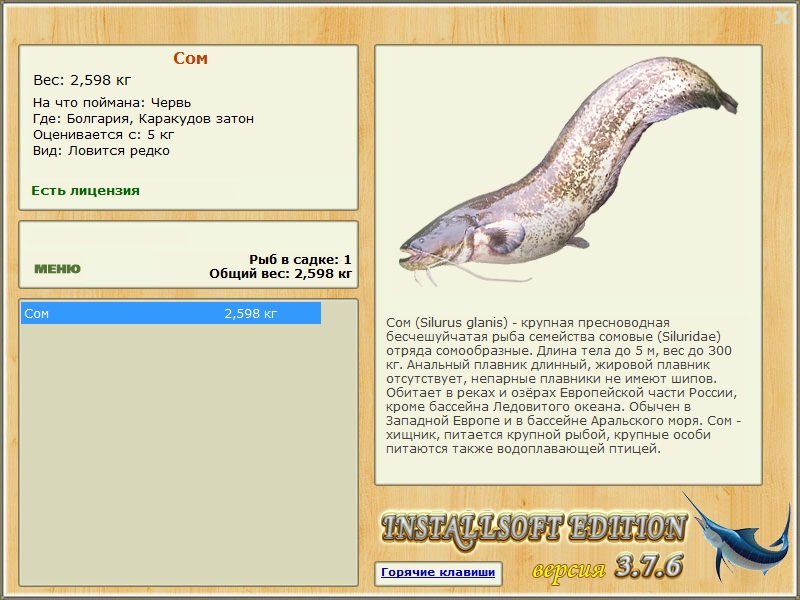Open the Горячие клавиши link

tap(438, 572)
